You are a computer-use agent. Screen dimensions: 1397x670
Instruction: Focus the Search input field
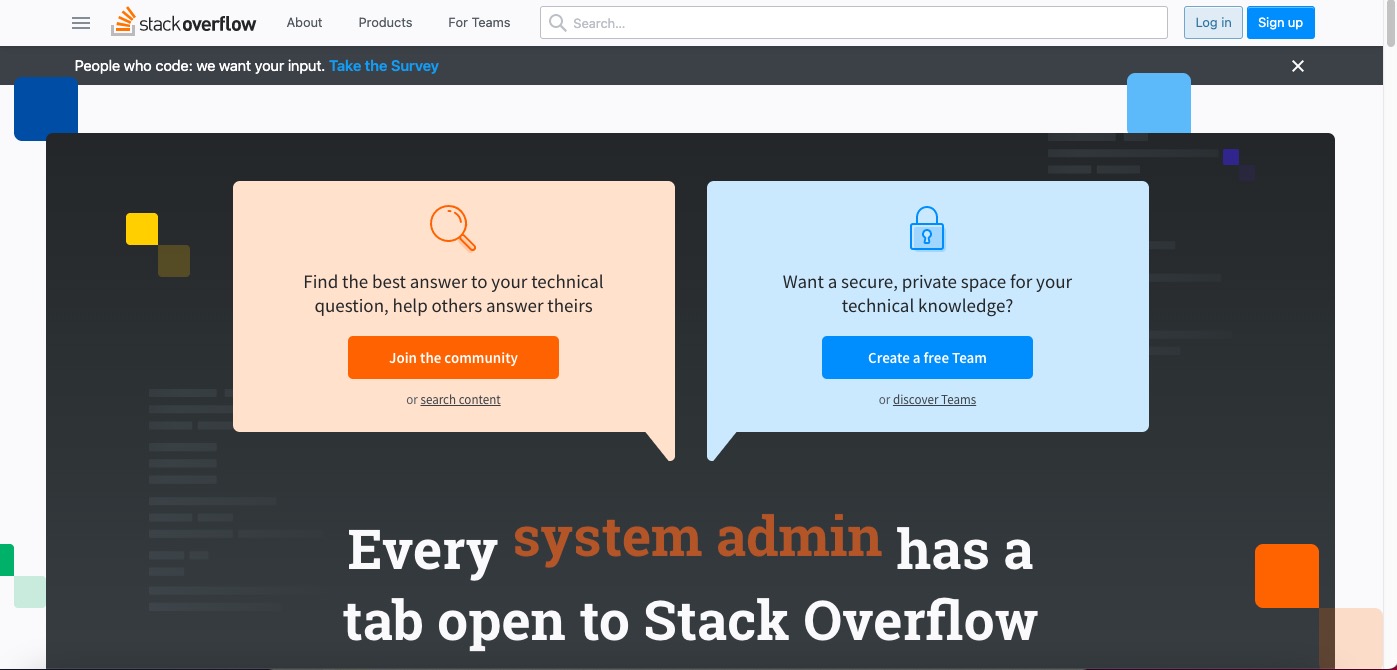(854, 23)
